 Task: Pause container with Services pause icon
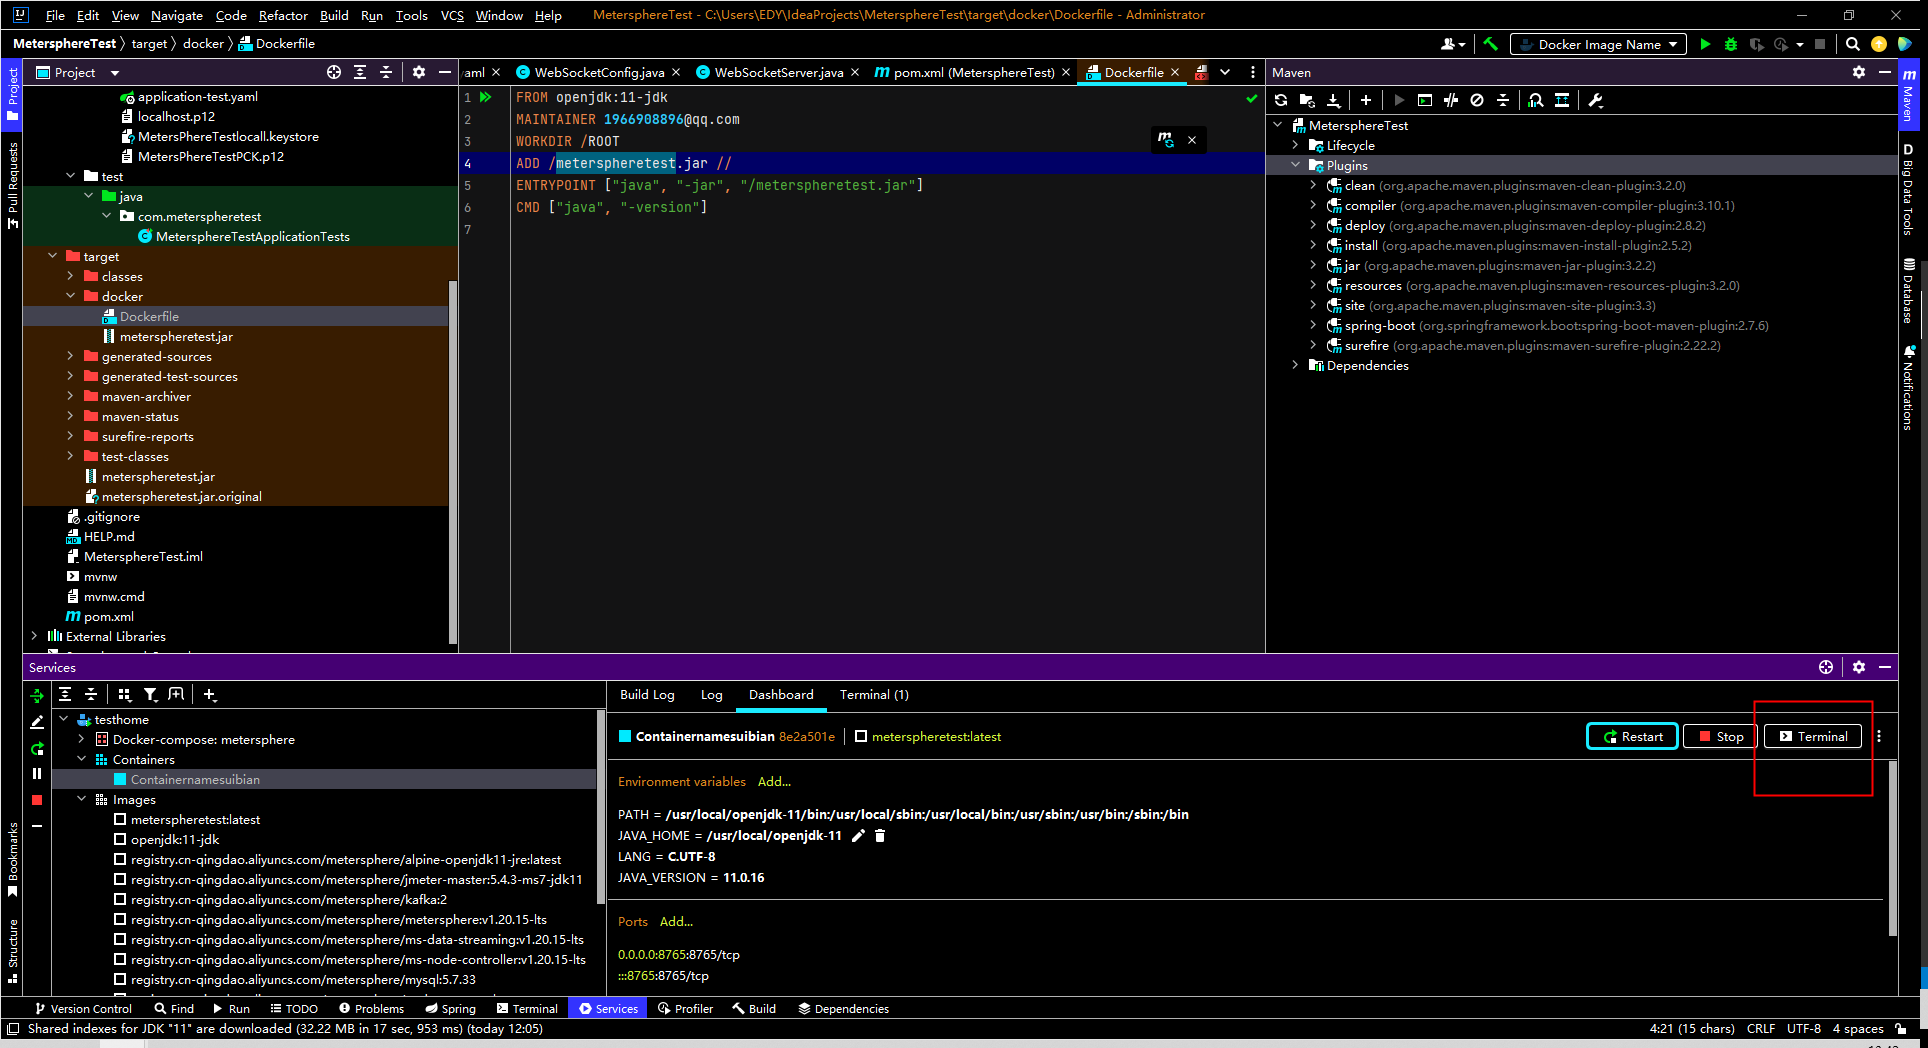37,773
